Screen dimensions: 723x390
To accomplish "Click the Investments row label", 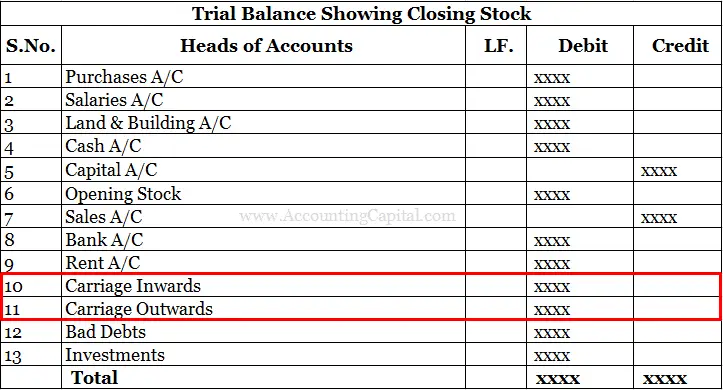I will (115, 355).
